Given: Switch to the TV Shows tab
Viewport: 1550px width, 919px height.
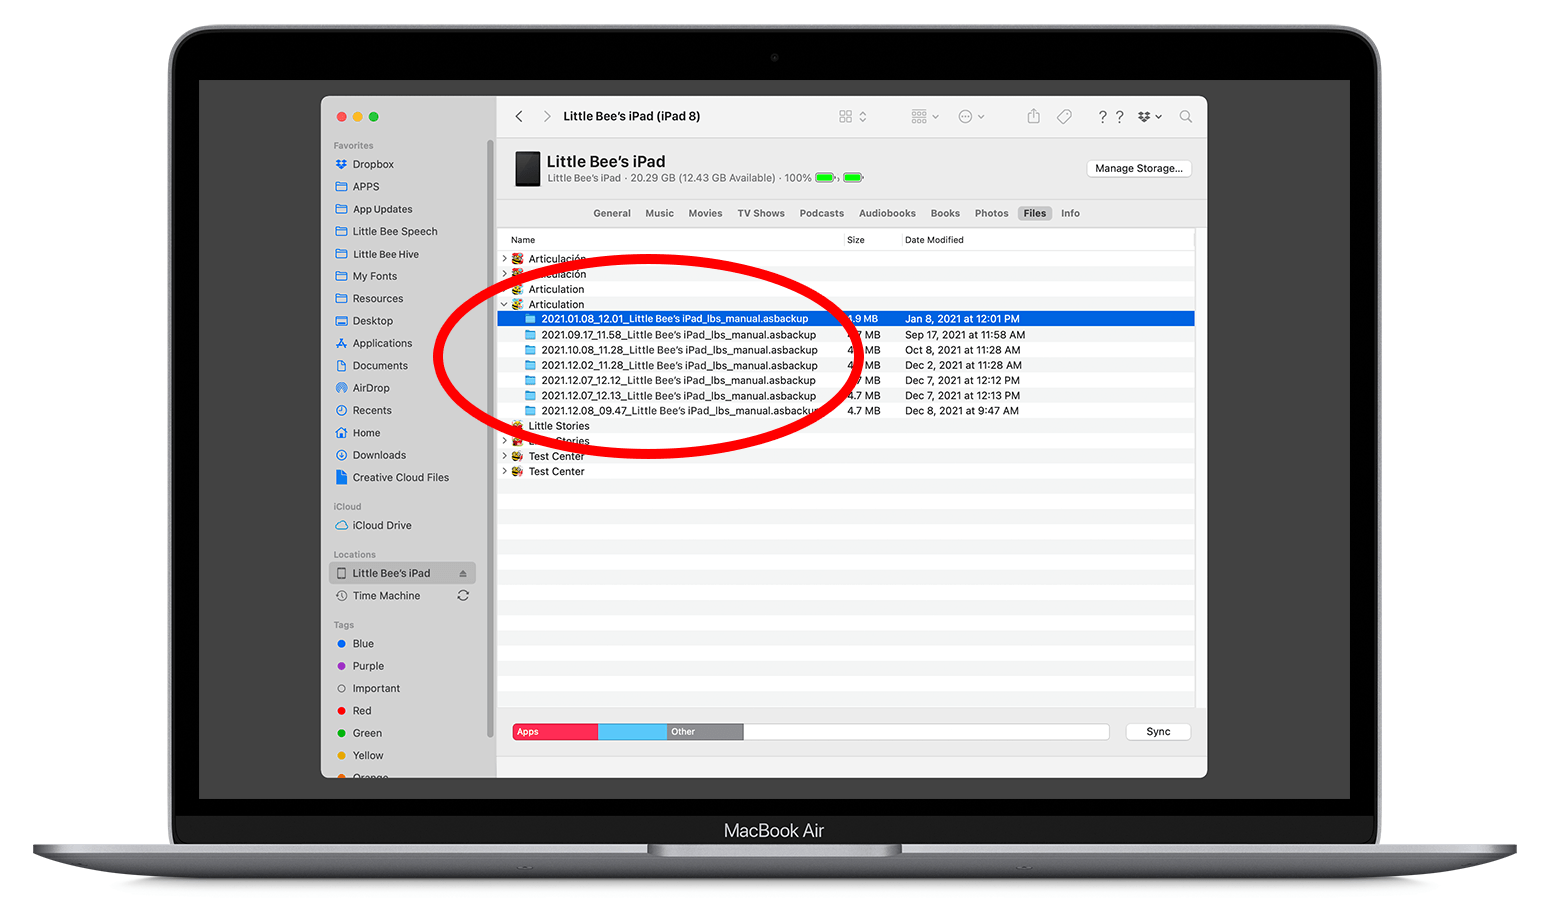Looking at the screenshot, I should [x=761, y=214].
